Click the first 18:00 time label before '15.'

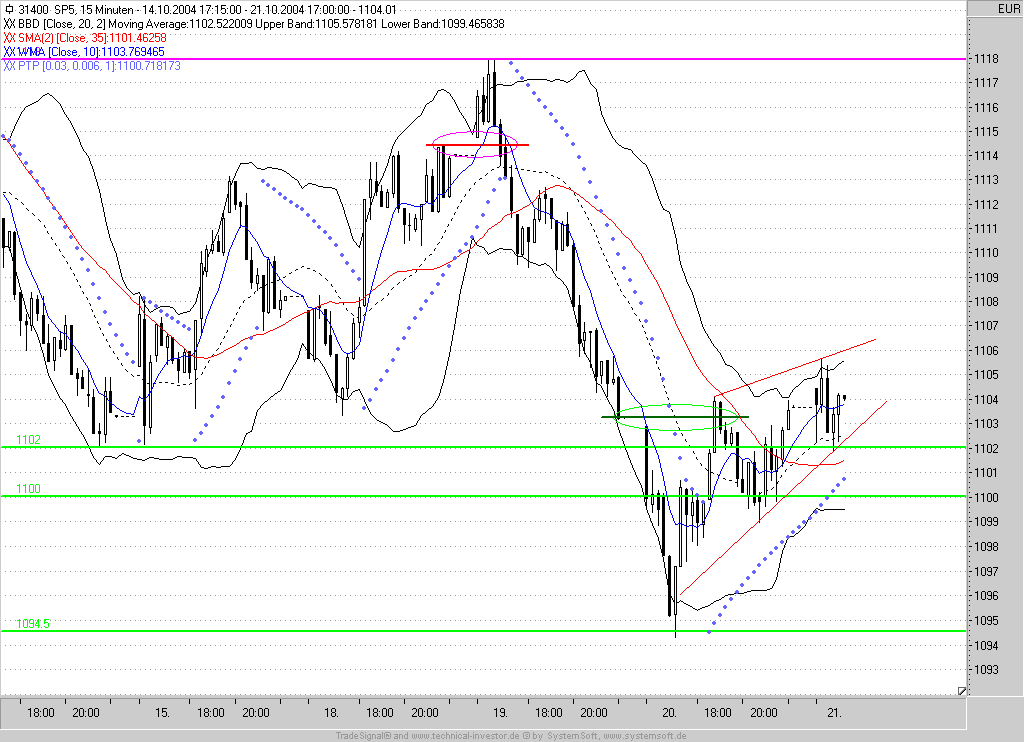(40, 713)
